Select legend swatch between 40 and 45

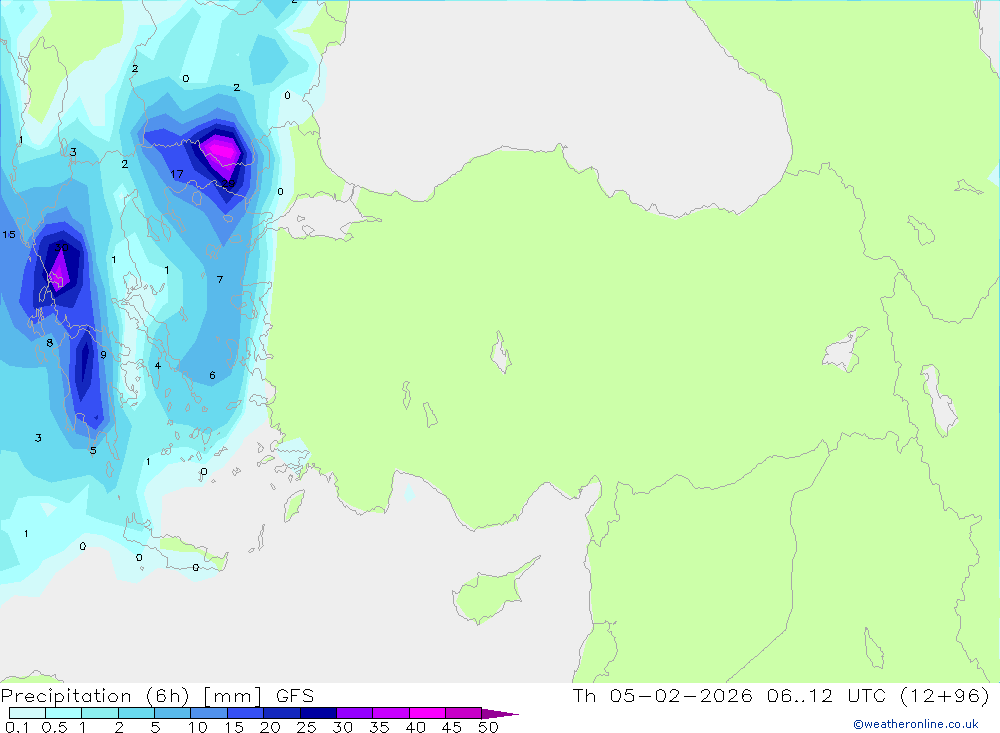[427, 713]
